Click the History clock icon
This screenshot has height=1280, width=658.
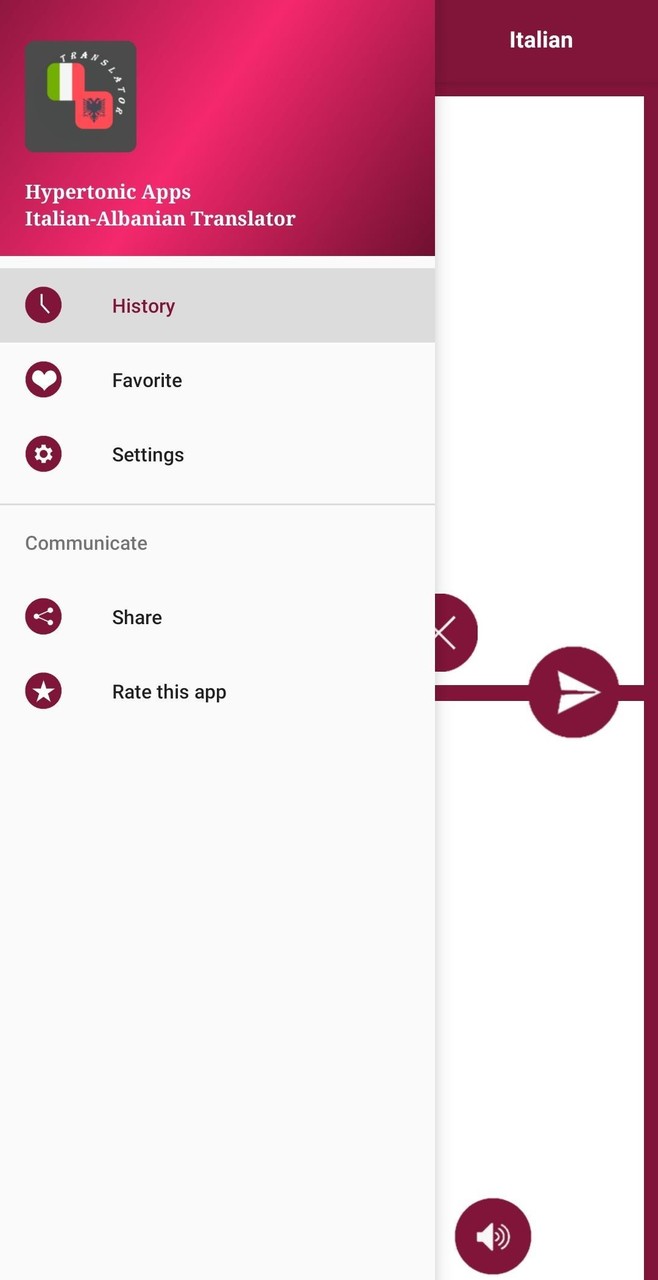(43, 306)
